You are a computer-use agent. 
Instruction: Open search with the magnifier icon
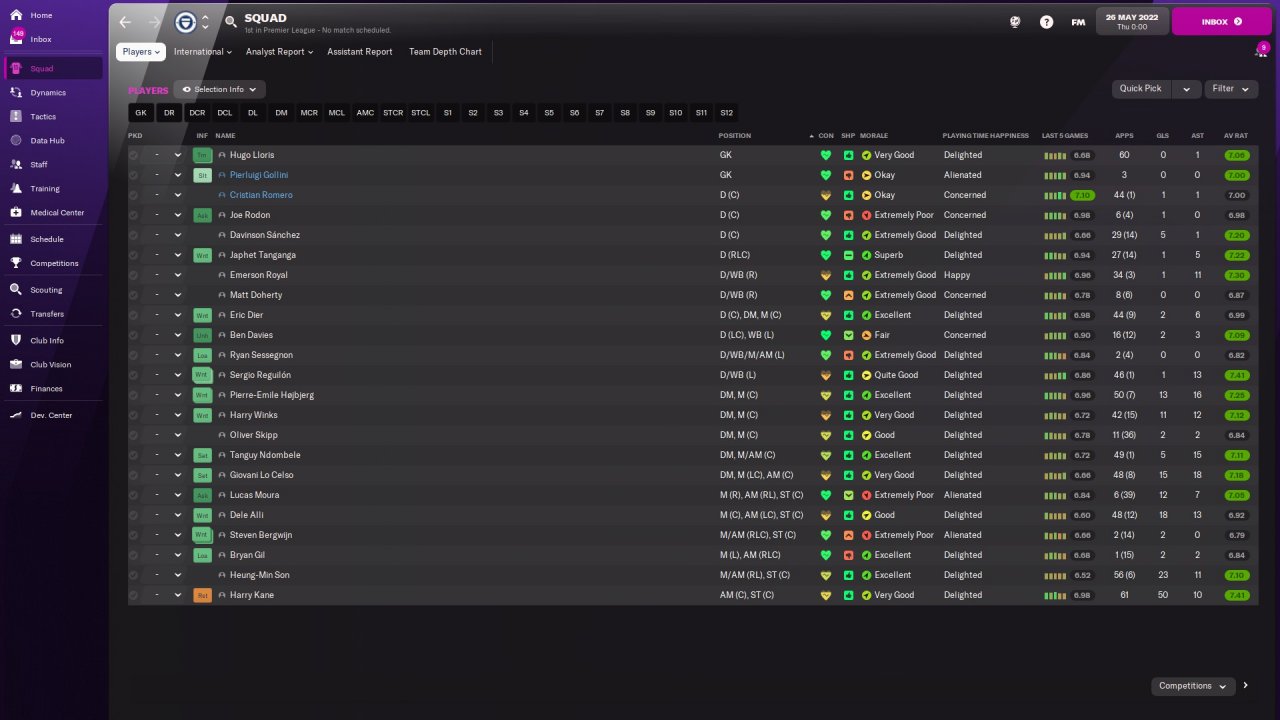pyautogui.click(x=231, y=22)
